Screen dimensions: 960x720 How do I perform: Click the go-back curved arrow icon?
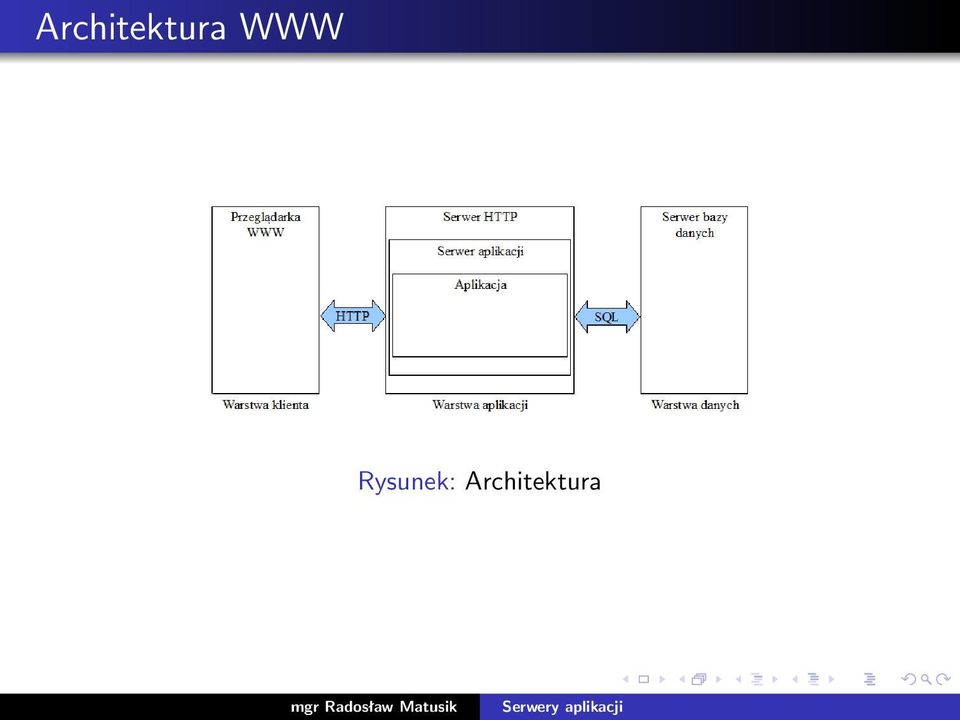coord(908,679)
